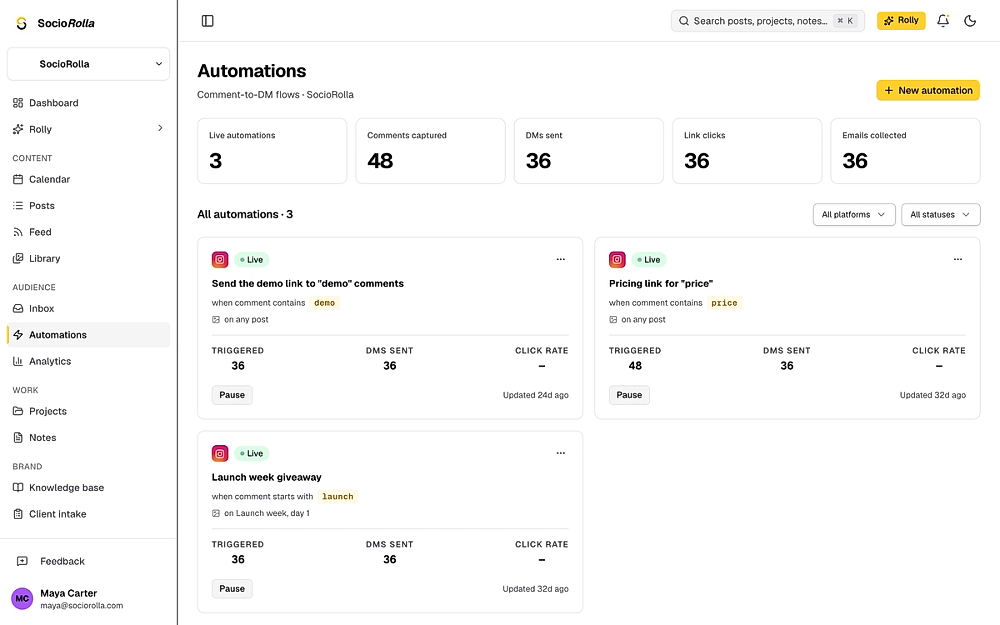Viewport: 1000px width, 625px height.
Task: Click the DMs sent stat card
Action: click(x=589, y=151)
